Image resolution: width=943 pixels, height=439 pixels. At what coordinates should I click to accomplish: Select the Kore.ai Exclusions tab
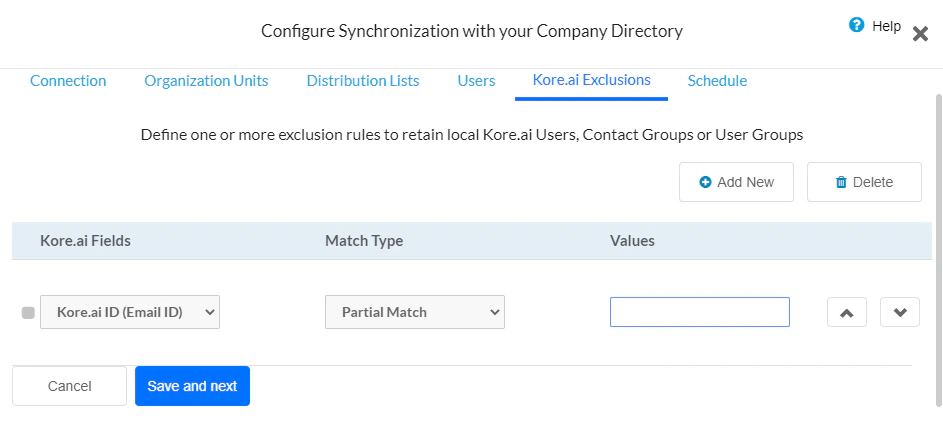[x=591, y=80]
